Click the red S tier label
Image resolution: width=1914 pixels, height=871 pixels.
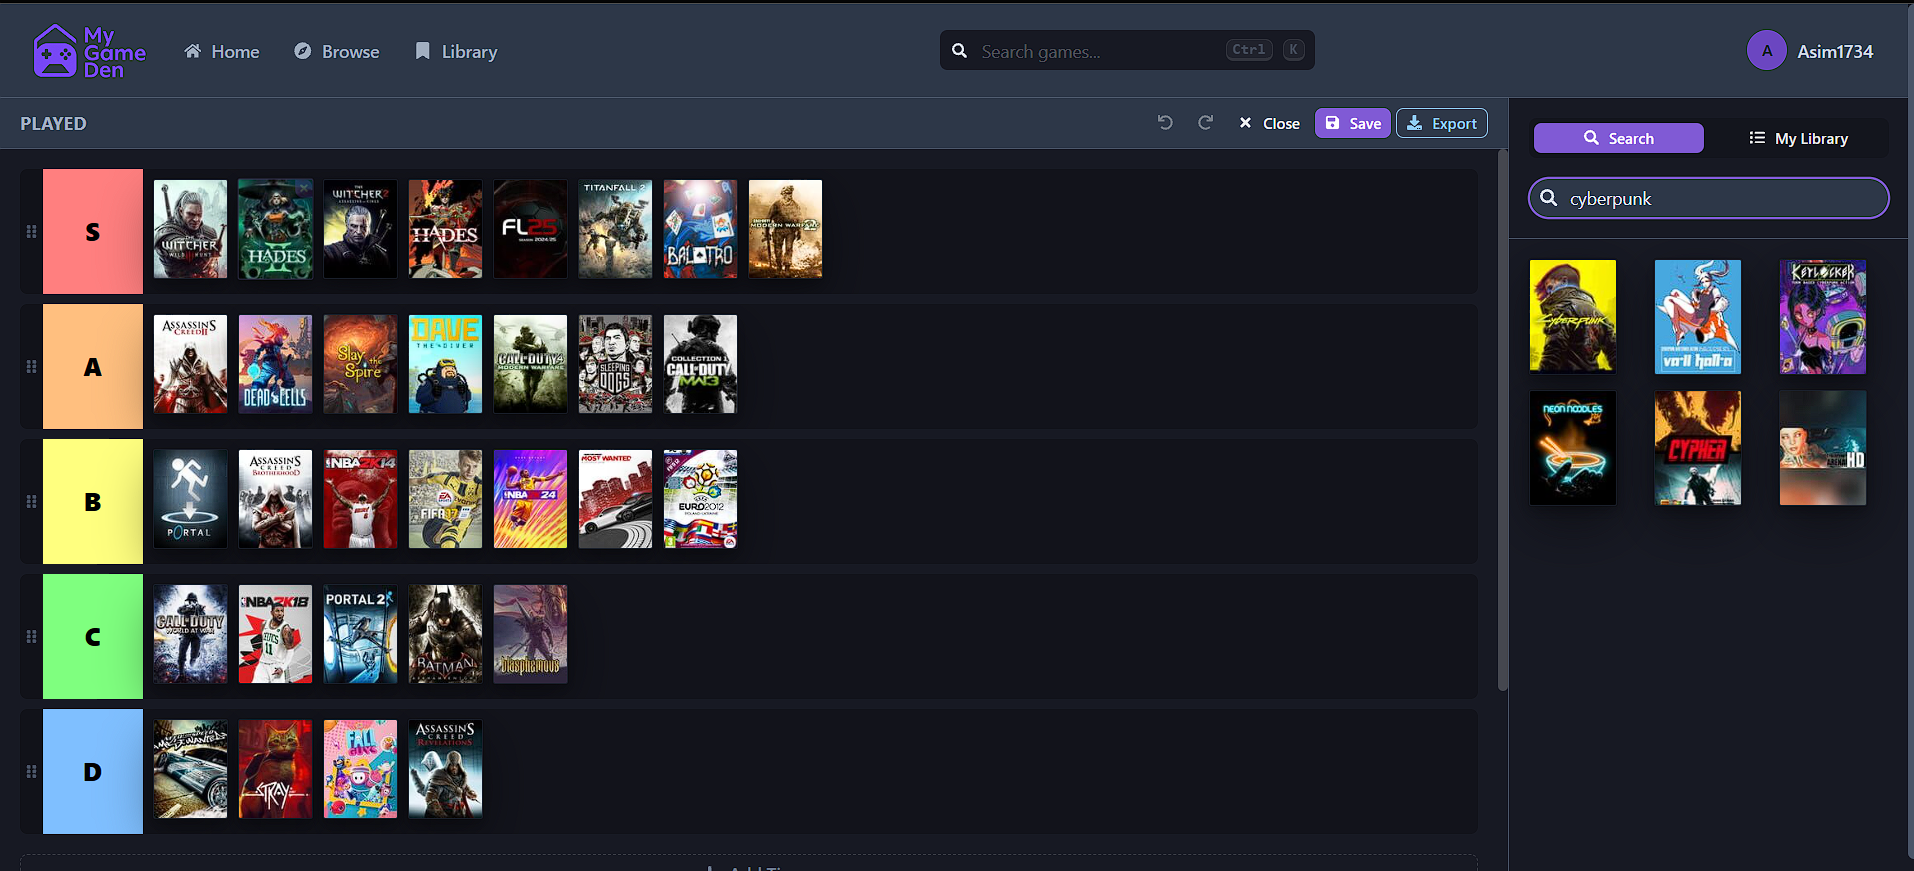[93, 231]
